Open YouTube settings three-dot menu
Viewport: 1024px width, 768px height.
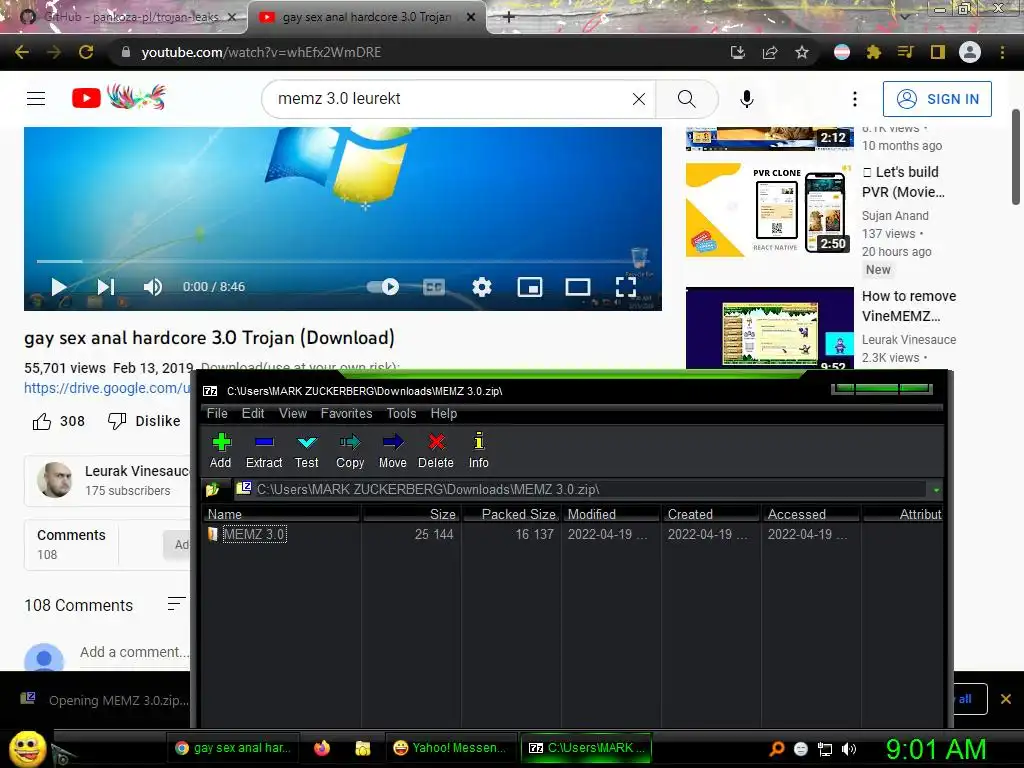[854, 99]
